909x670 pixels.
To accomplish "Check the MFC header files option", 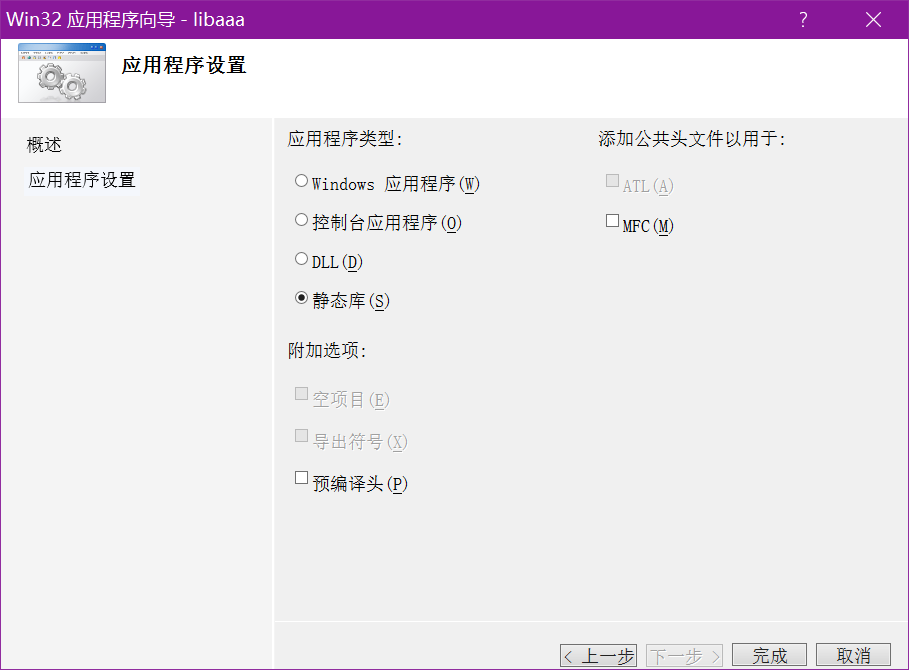I will click(612, 222).
